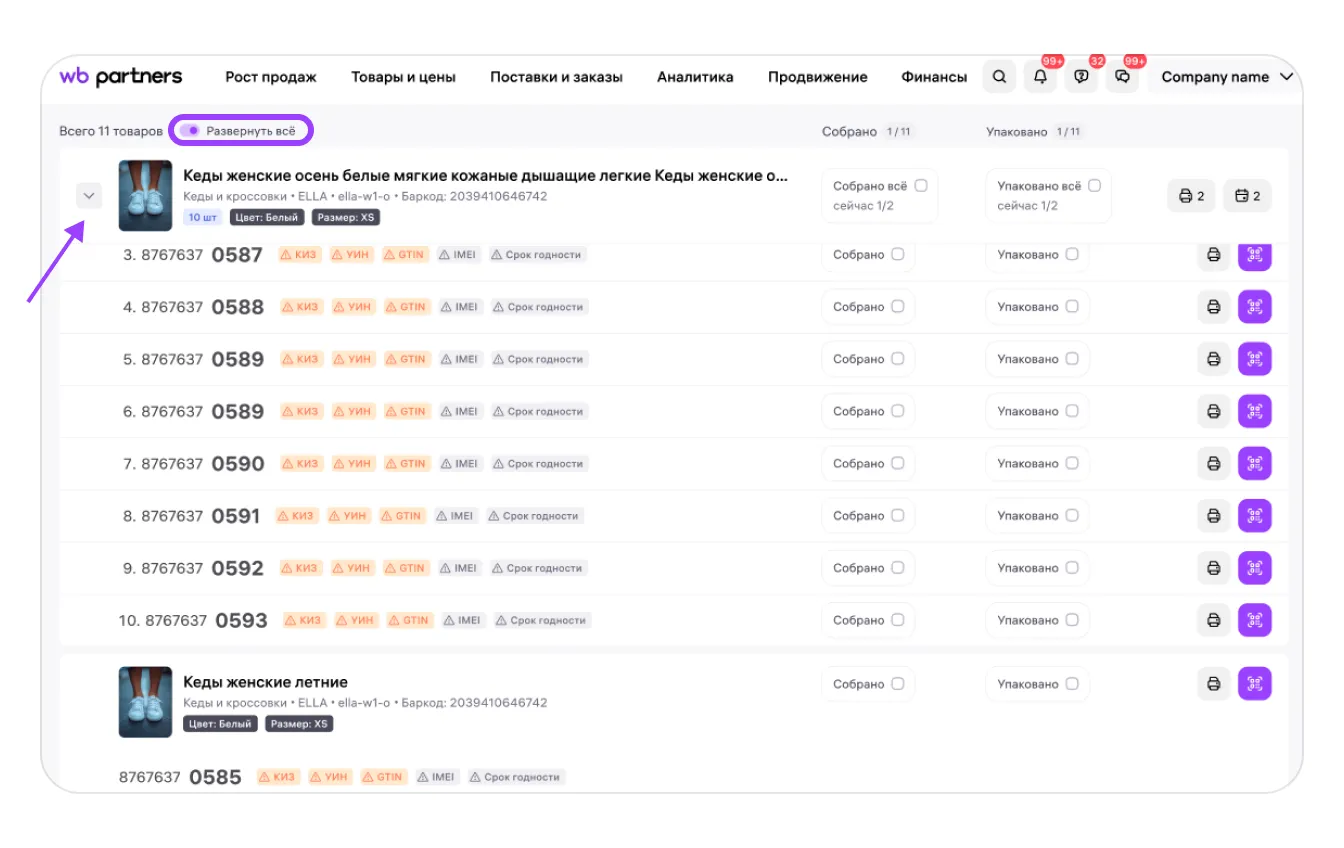Collapse the first product group chevron
The image size is (1344, 848).
[x=89, y=196]
